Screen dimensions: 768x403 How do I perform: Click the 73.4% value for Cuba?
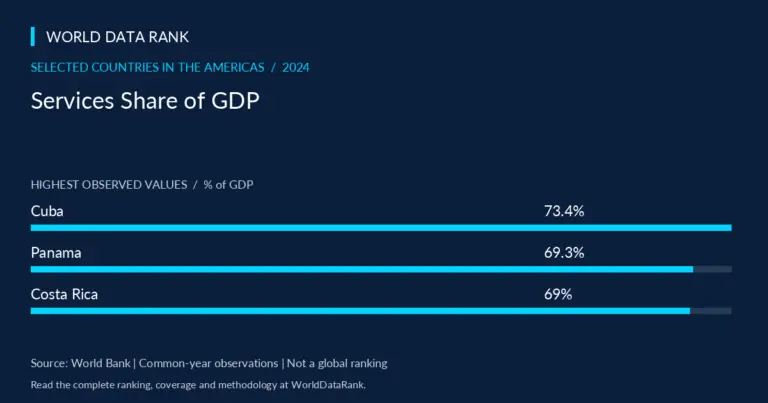564,211
